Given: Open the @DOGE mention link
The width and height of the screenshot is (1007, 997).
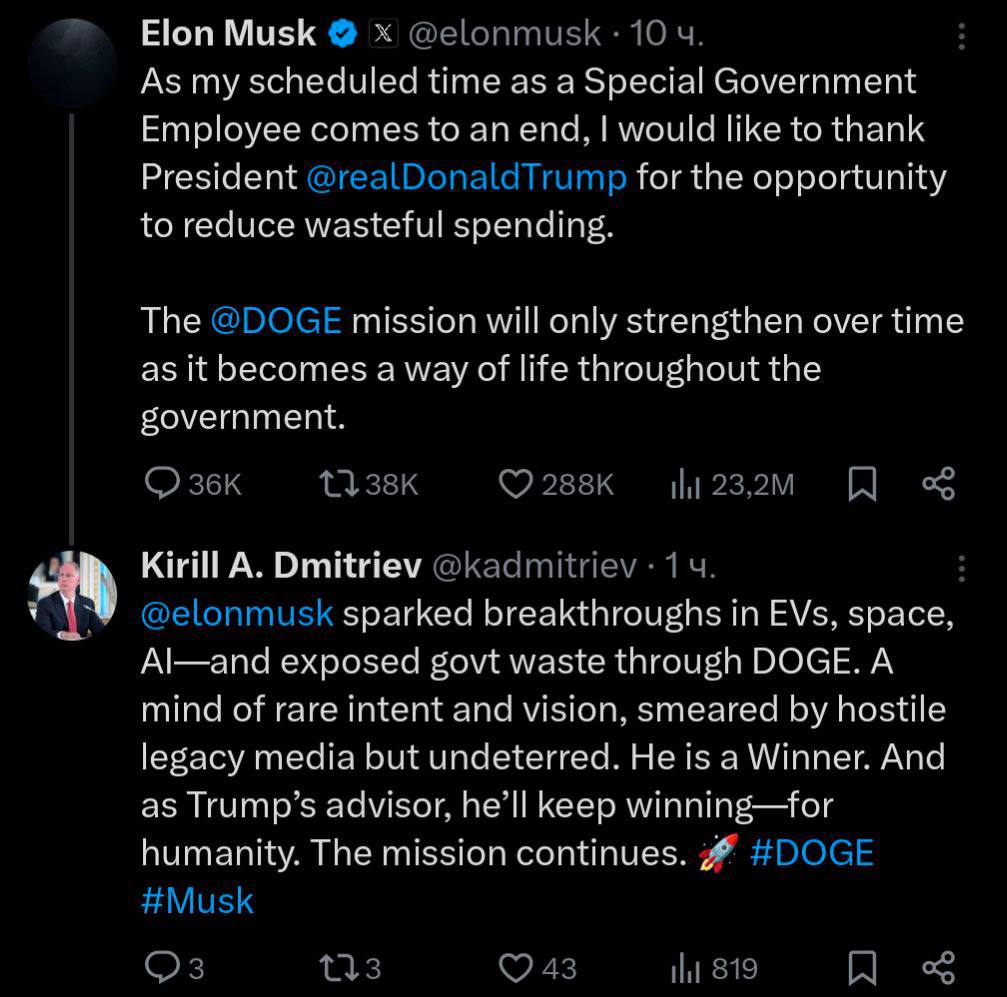Looking at the screenshot, I should click(x=276, y=322).
